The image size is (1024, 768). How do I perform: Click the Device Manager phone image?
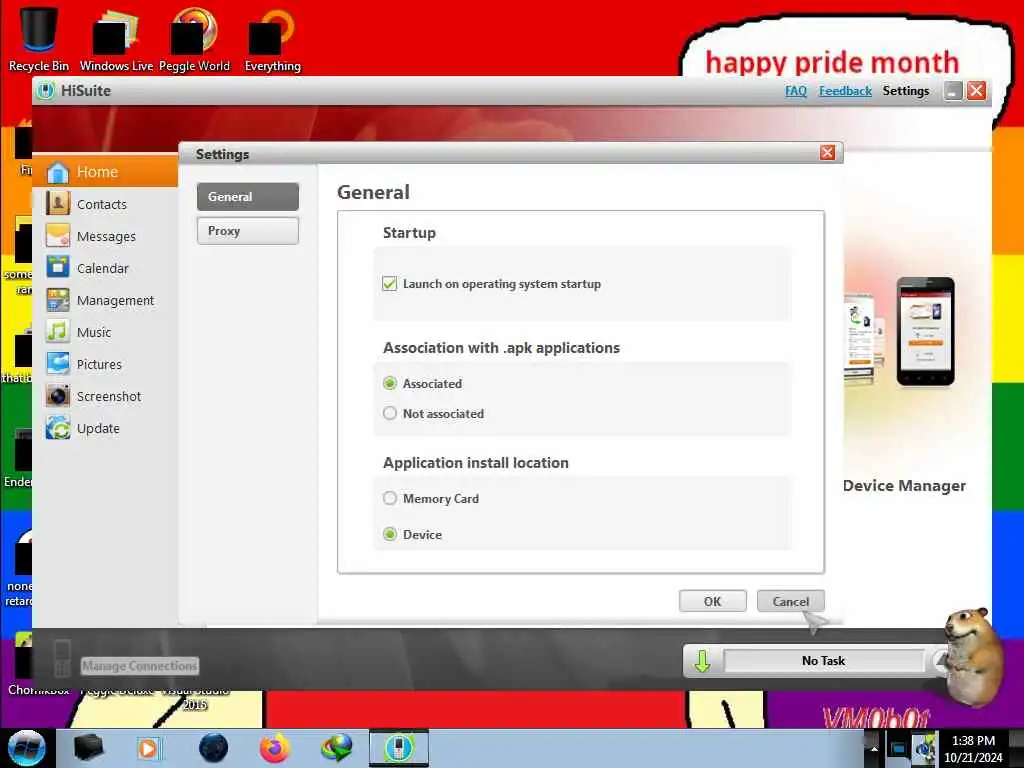coord(925,332)
